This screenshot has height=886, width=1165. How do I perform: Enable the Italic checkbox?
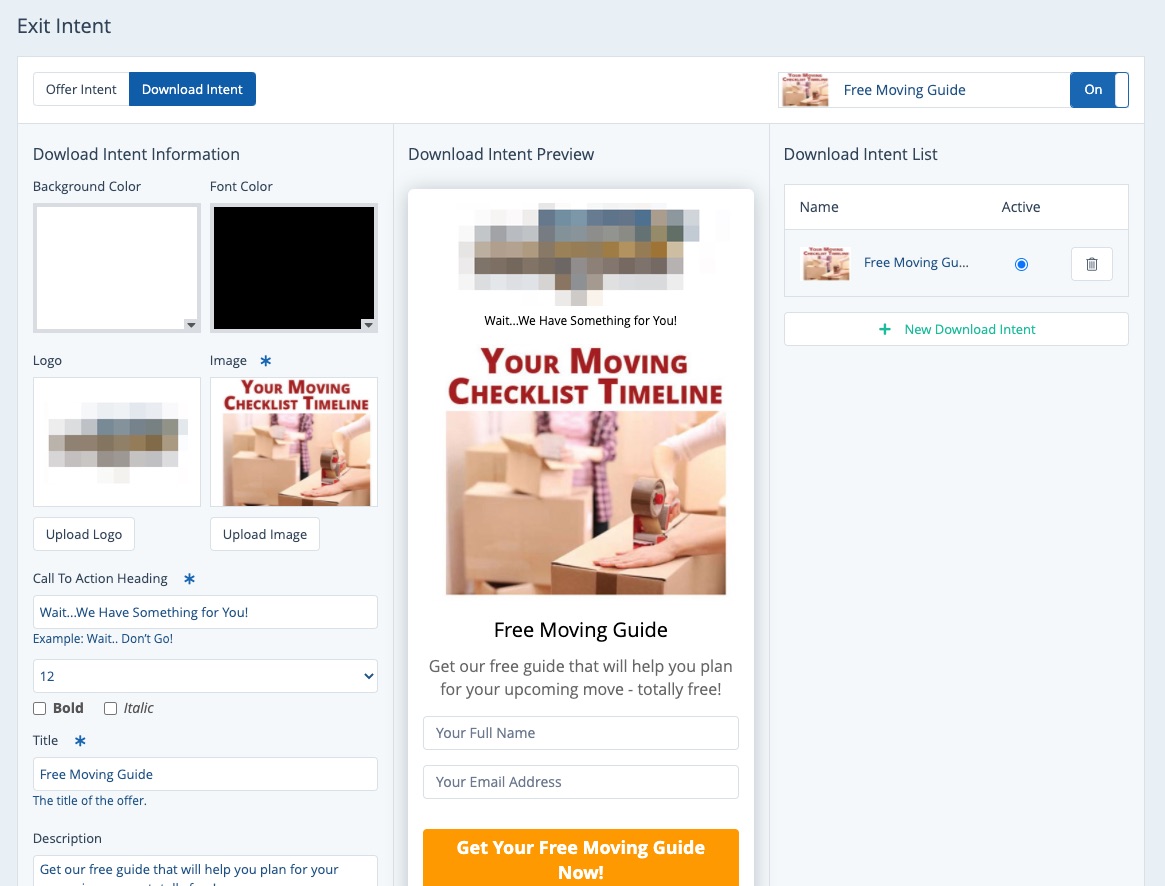point(111,708)
